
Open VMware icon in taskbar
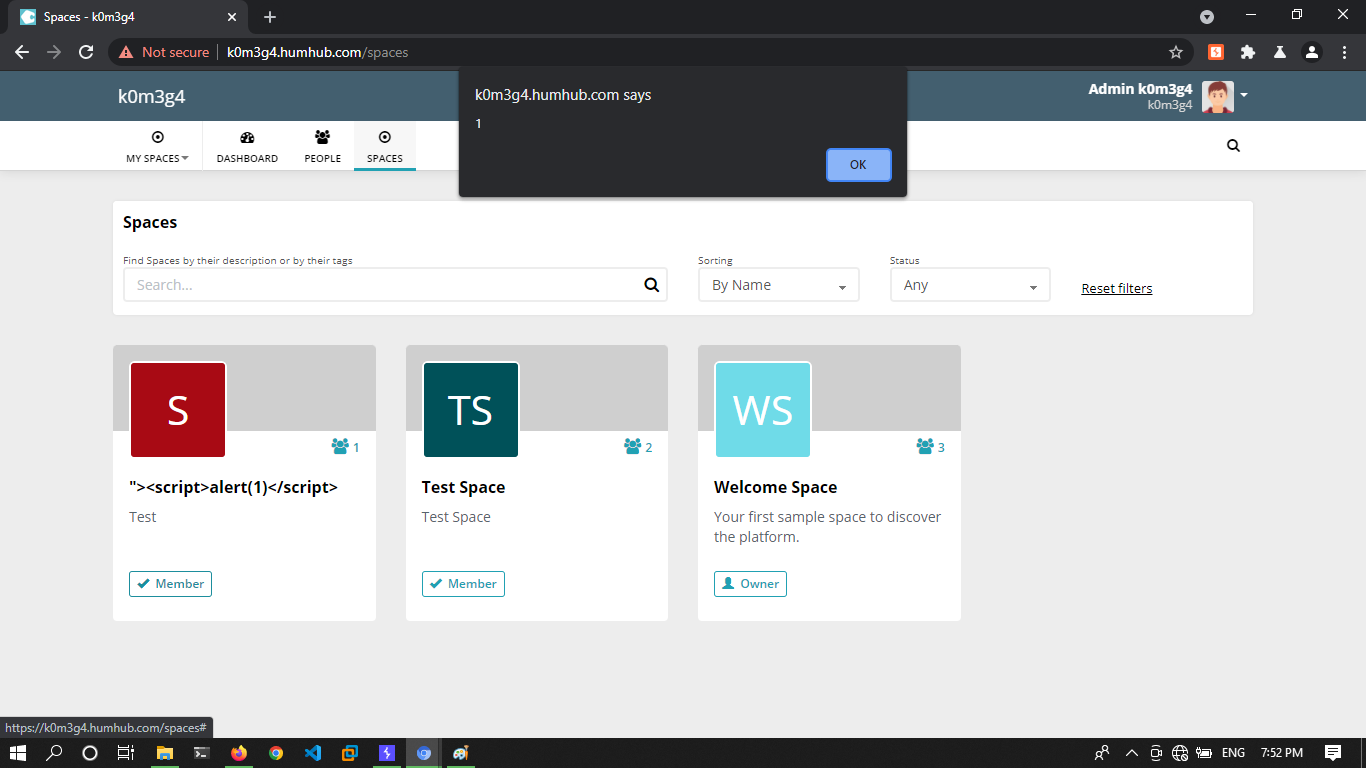pos(350,753)
